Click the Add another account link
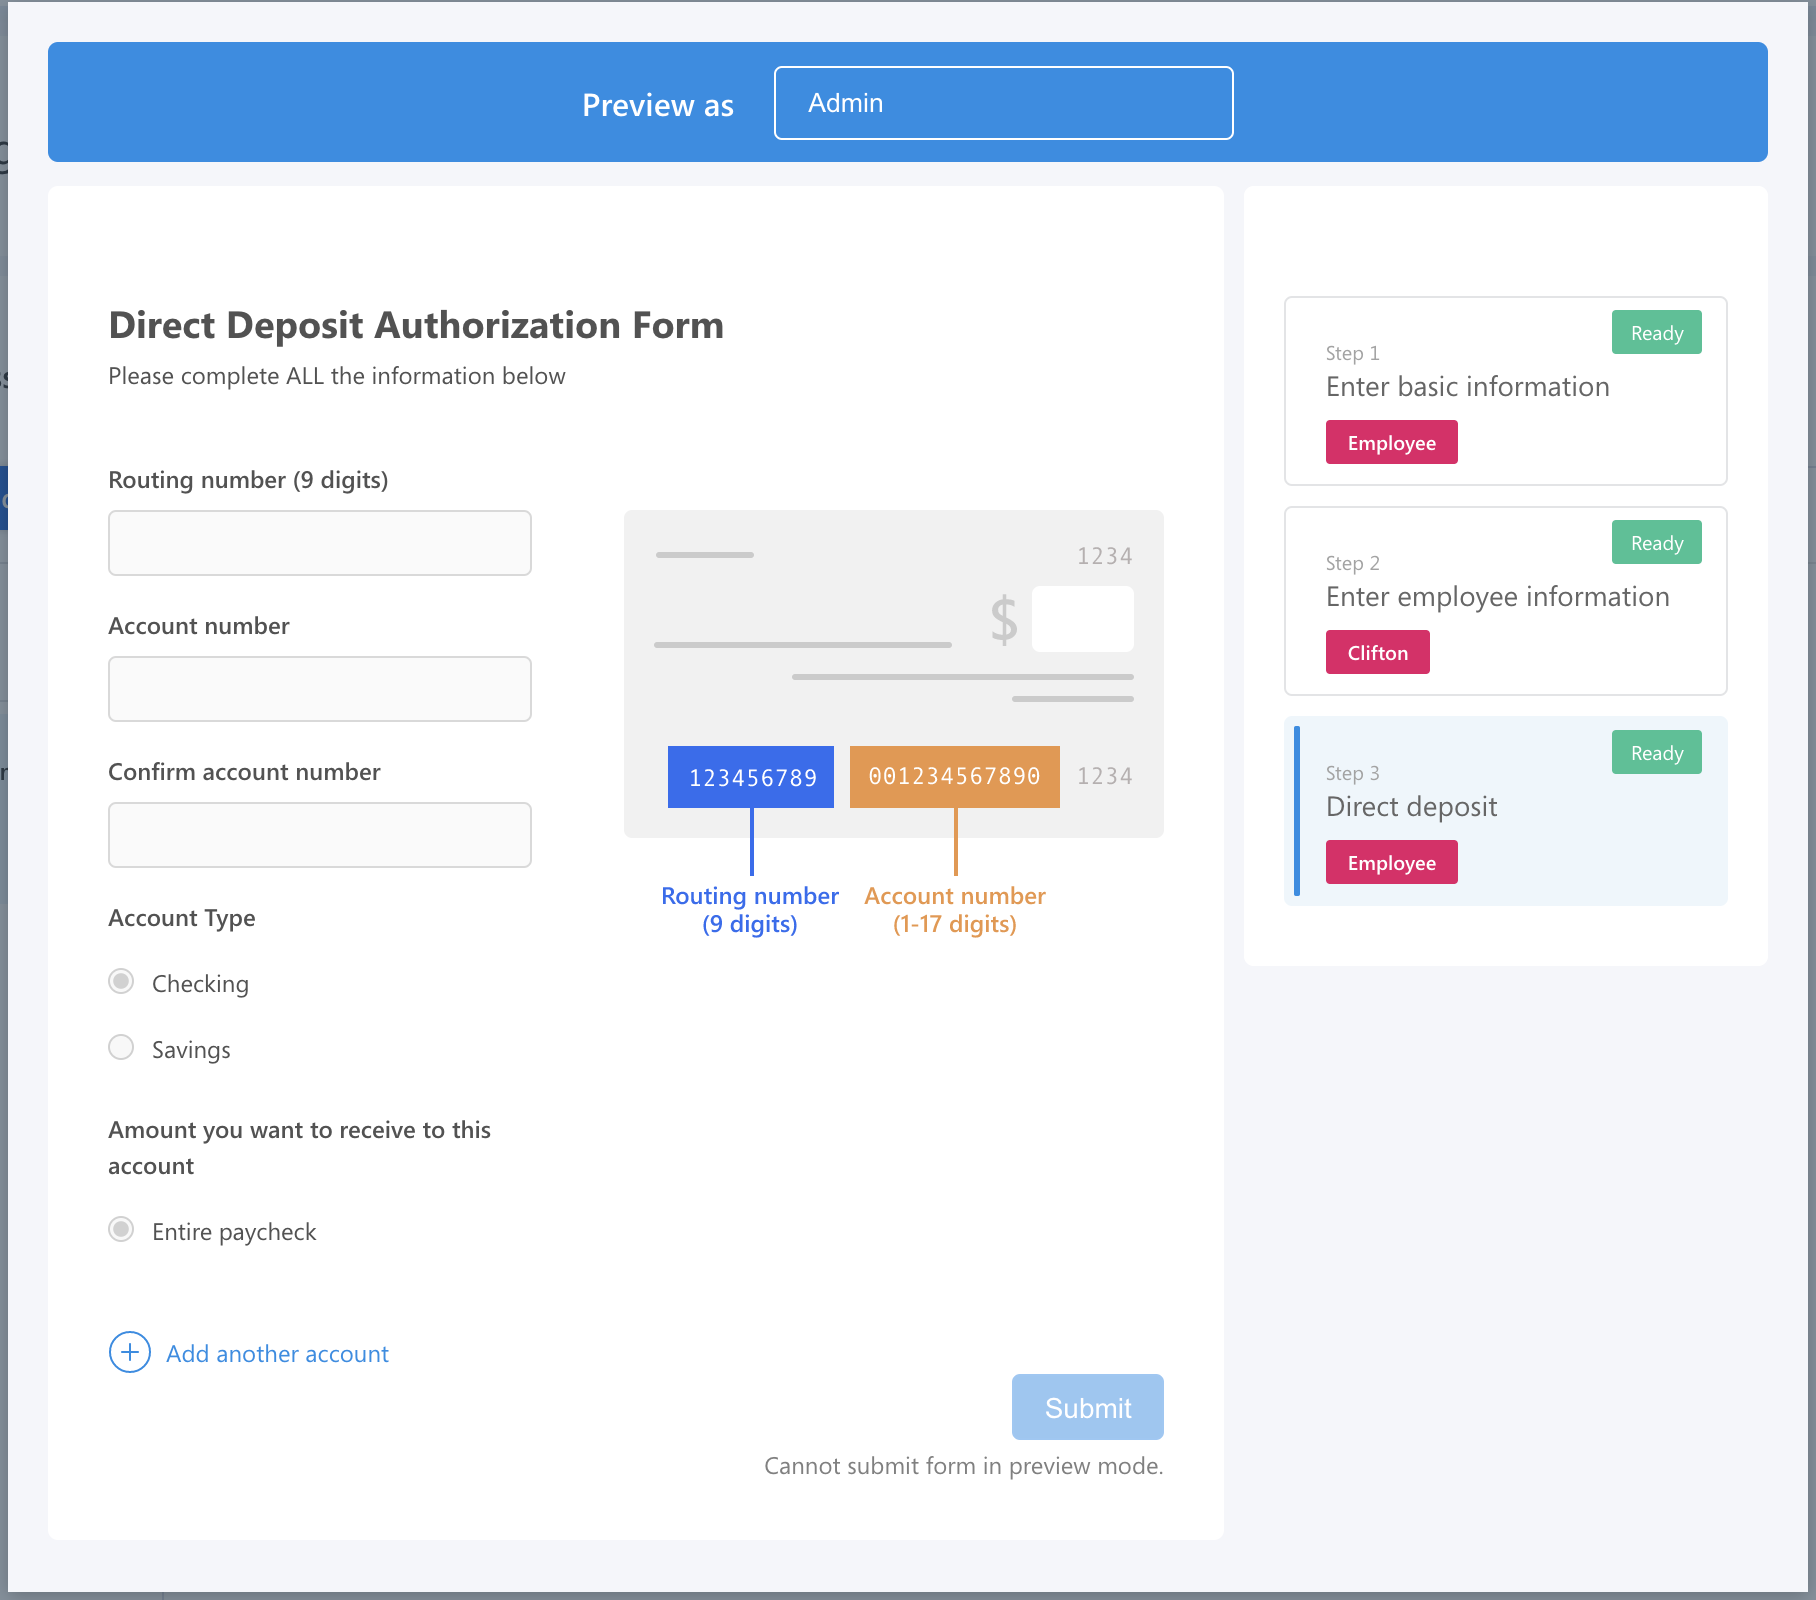This screenshot has height=1600, width=1816. click(277, 1354)
